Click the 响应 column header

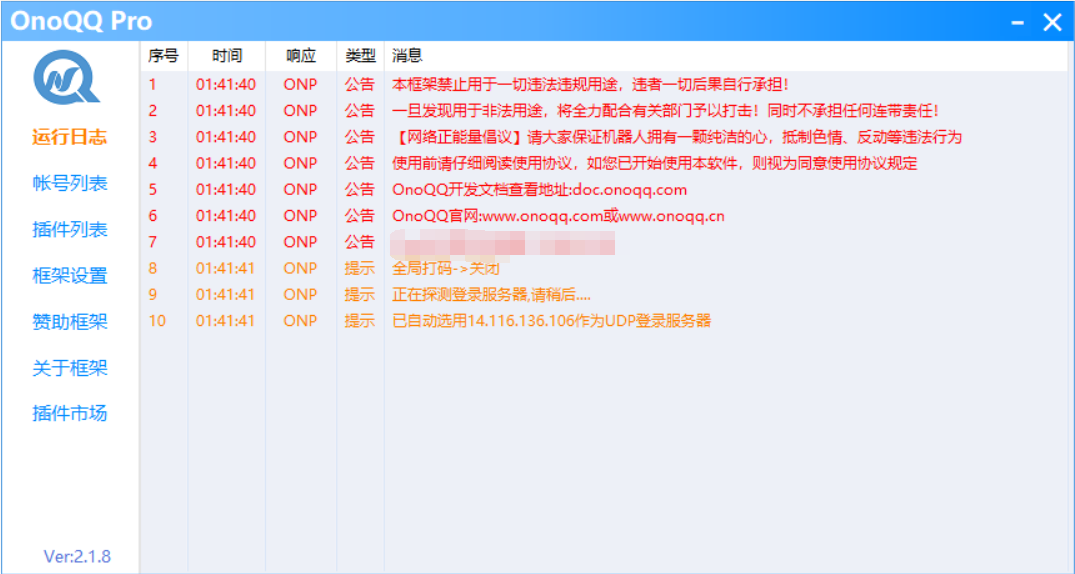[301, 56]
